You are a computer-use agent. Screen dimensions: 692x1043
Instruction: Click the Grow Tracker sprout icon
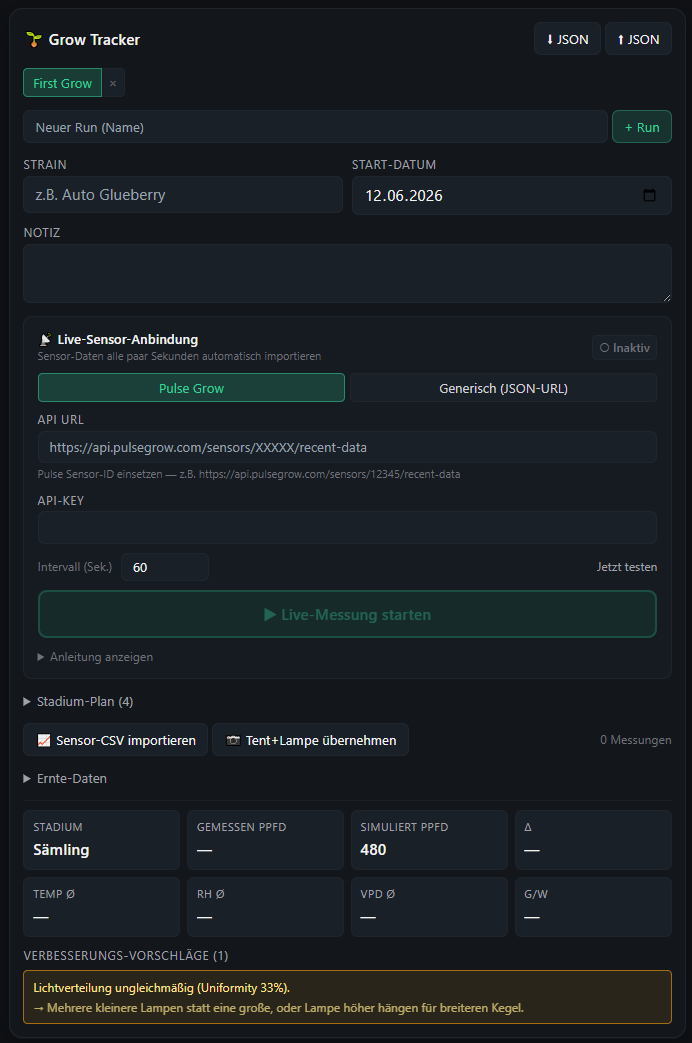coord(33,40)
